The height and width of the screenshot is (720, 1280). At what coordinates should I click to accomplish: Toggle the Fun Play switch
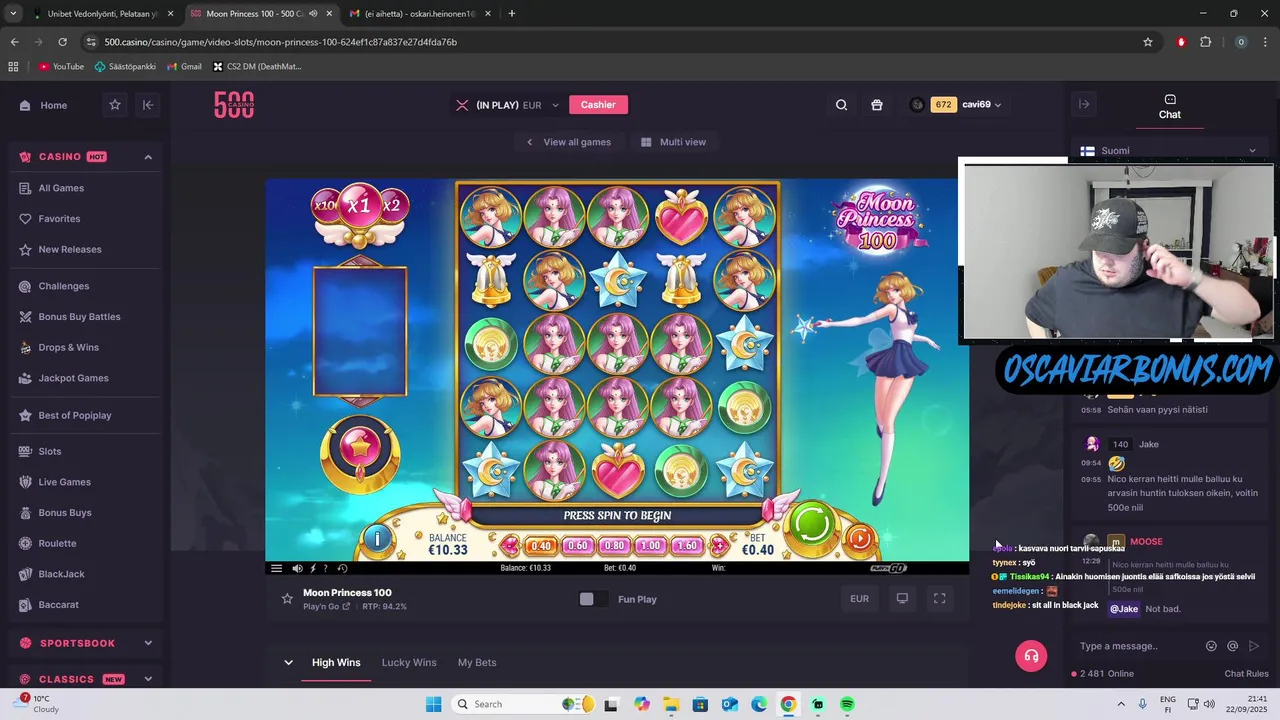pos(593,599)
